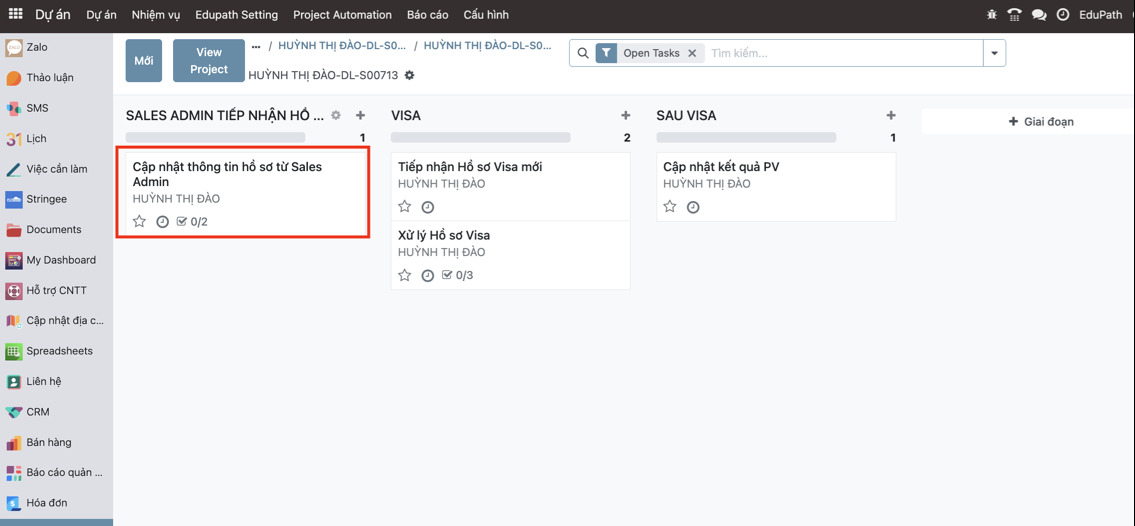Open activities clock icon in top bar
This screenshot has height=526, width=1135.
tap(1063, 14)
